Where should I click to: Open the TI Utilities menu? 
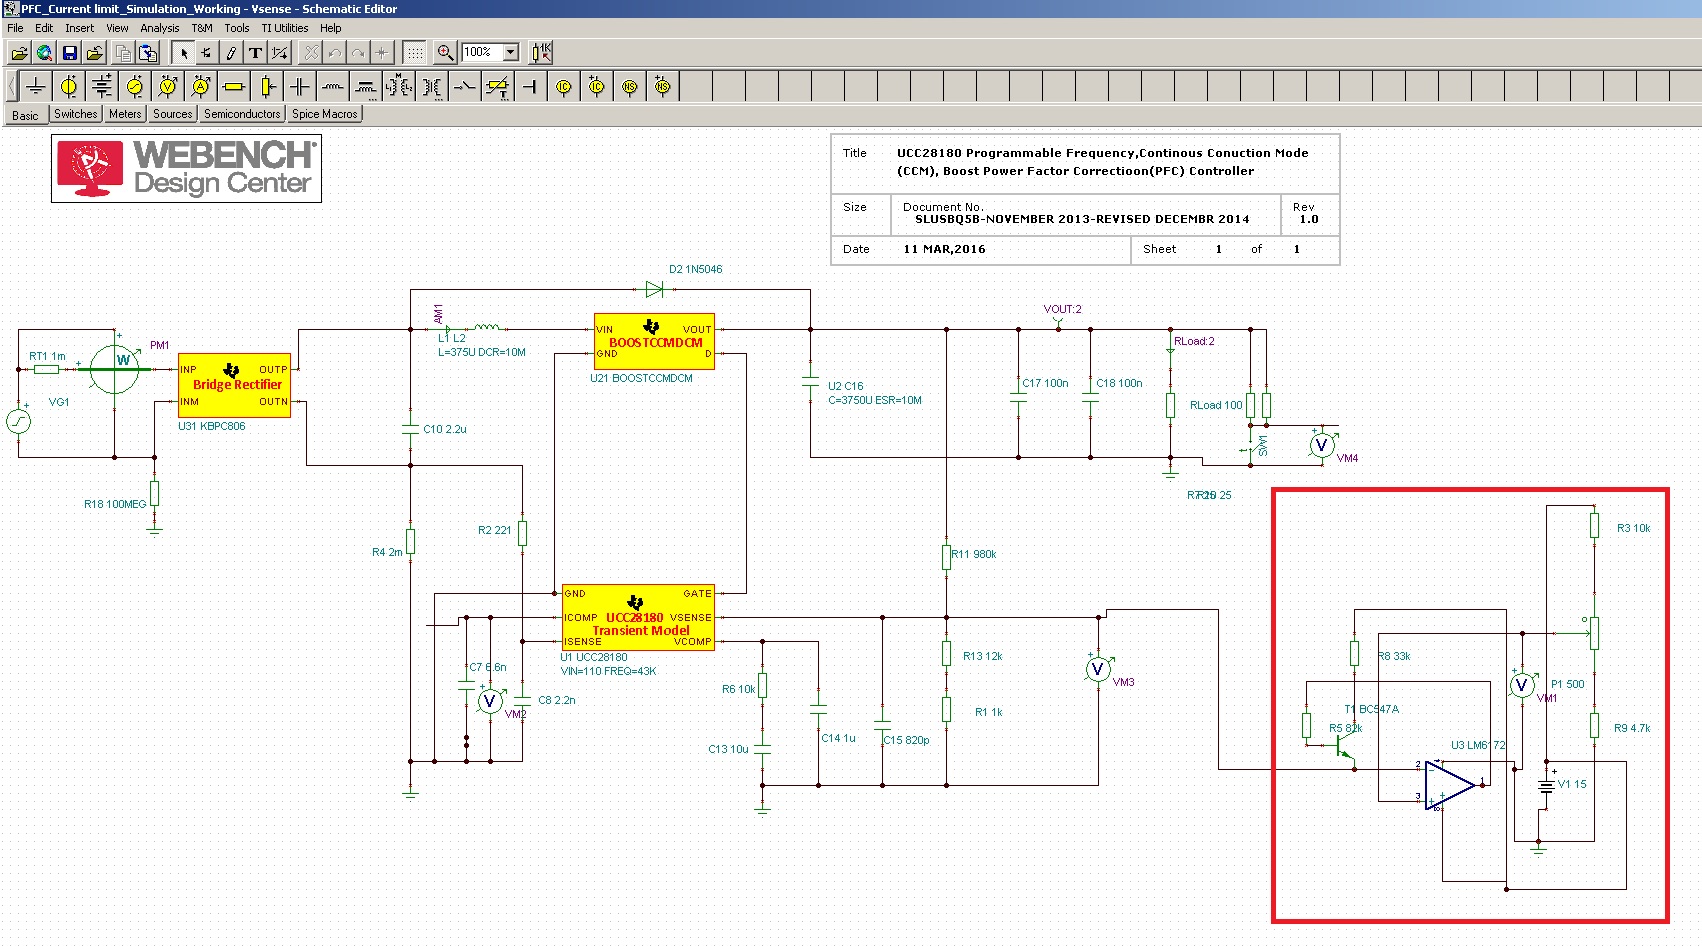click(285, 28)
